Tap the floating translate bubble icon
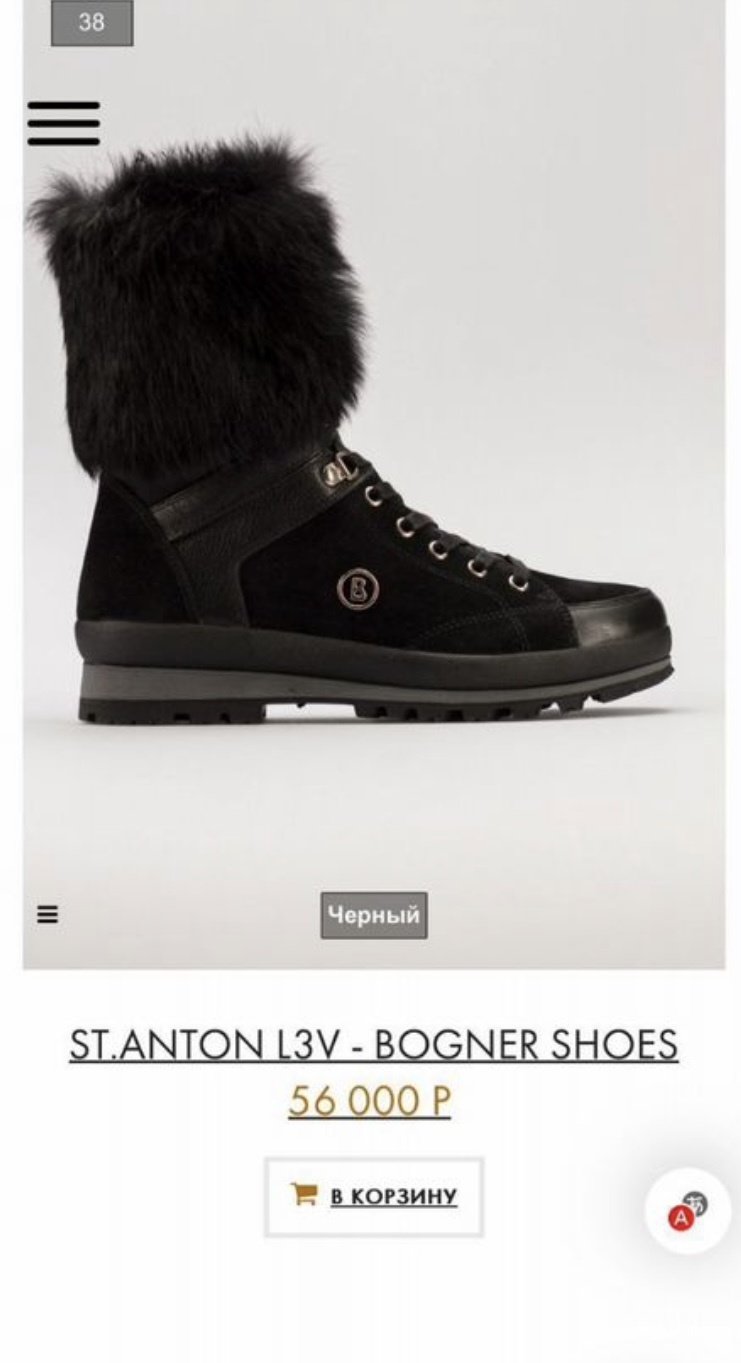 click(x=687, y=1210)
